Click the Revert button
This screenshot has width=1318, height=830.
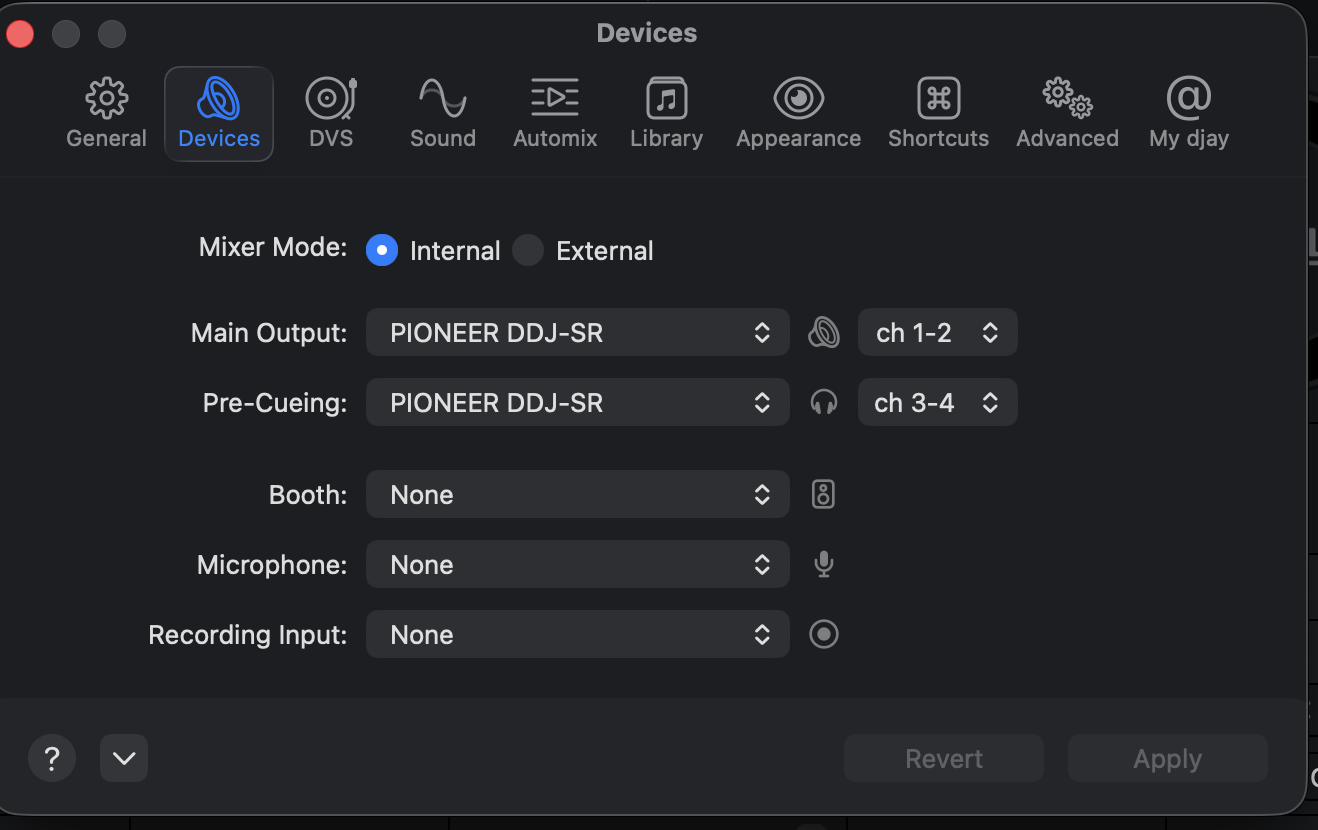pos(944,758)
